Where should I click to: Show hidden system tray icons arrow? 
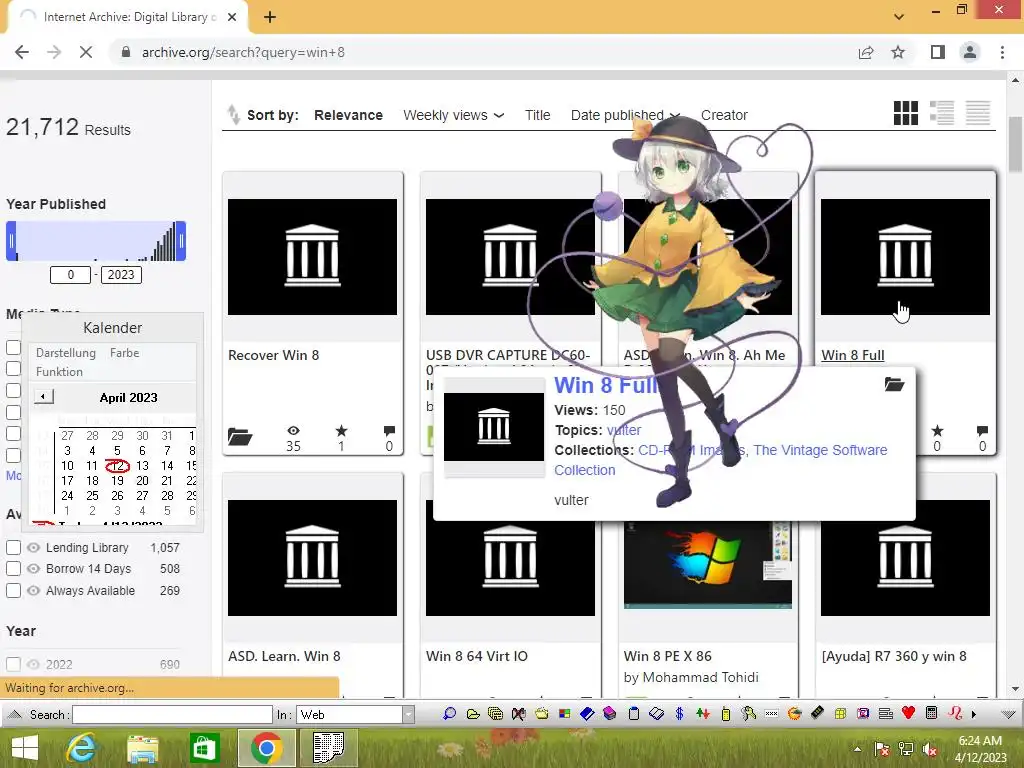pos(857,749)
